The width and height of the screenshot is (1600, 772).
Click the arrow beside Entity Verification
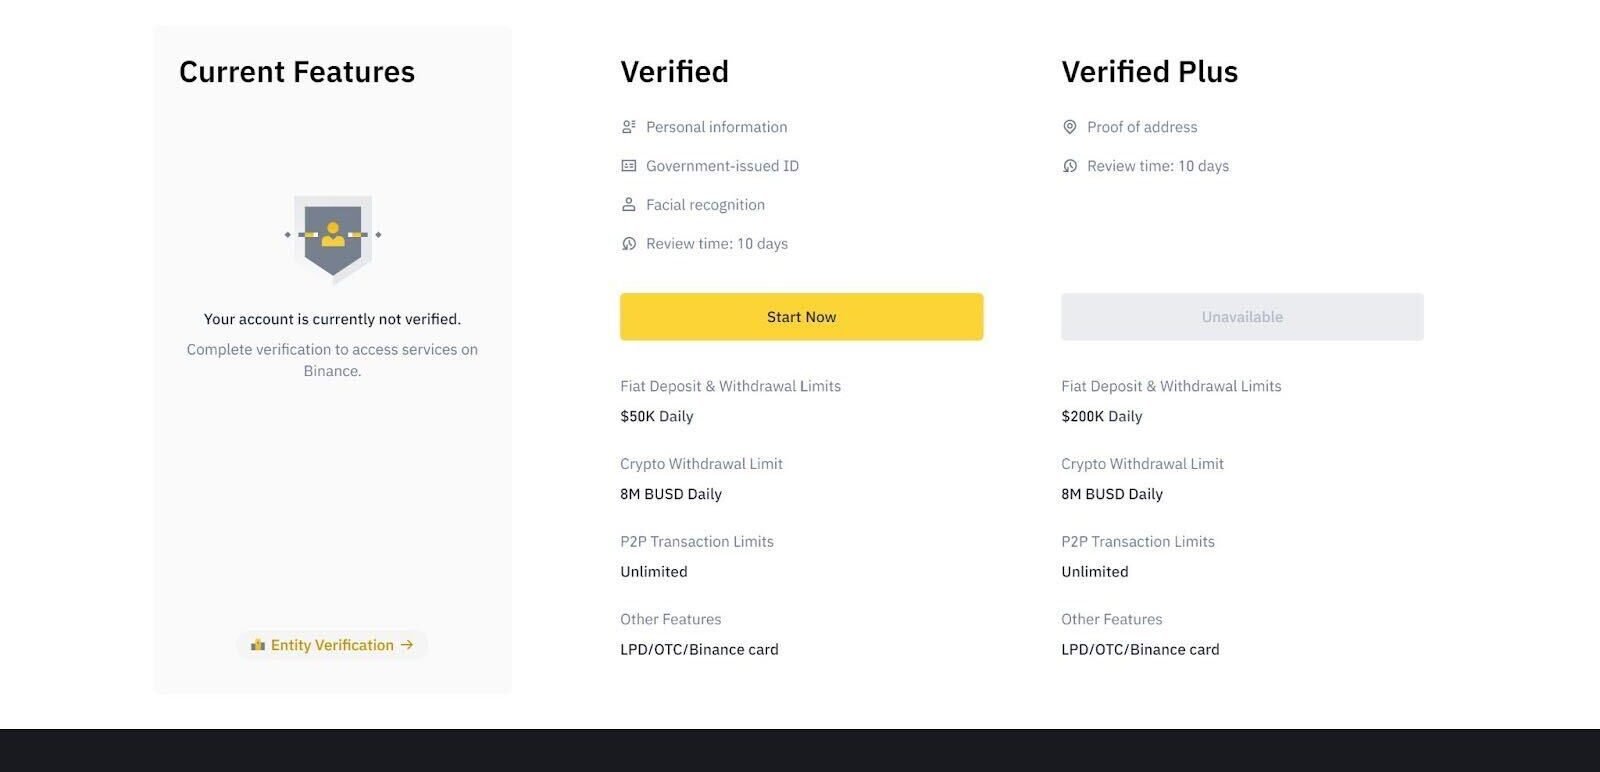click(x=407, y=645)
